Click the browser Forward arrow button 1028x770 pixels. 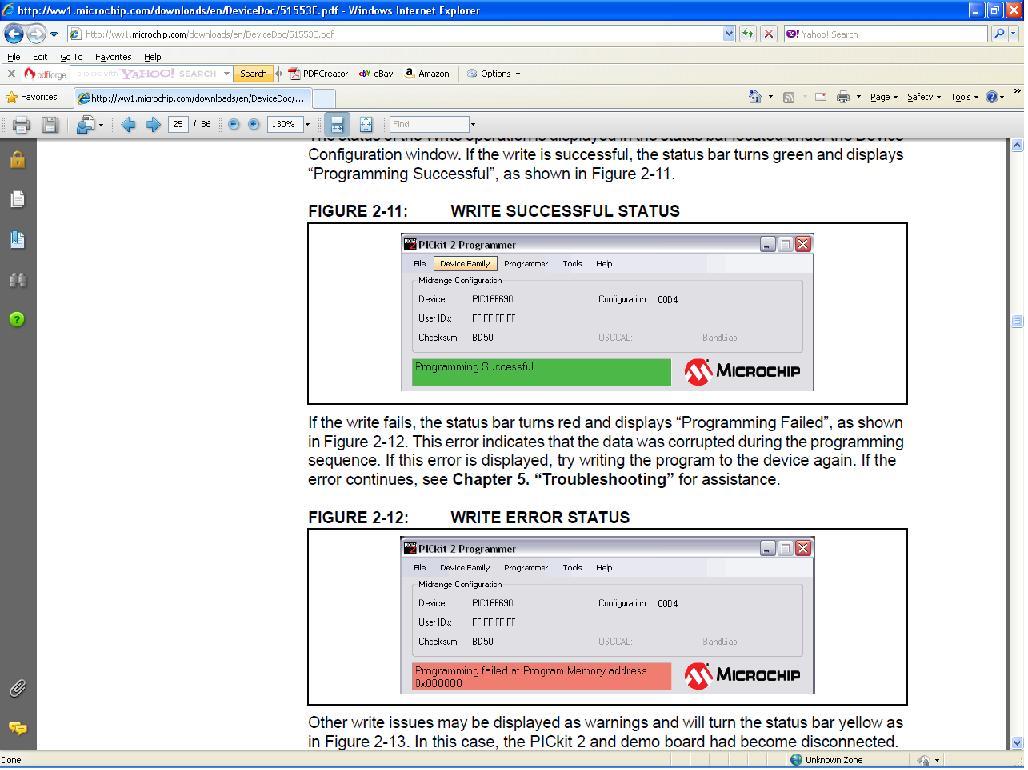[36, 33]
